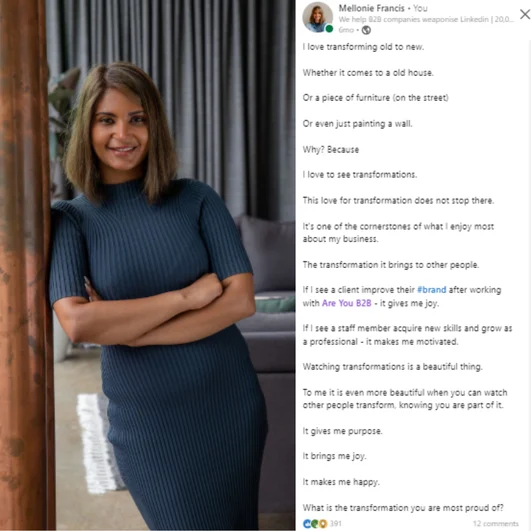
Task: Click the Mellonie Francis author name
Action: coord(371,8)
